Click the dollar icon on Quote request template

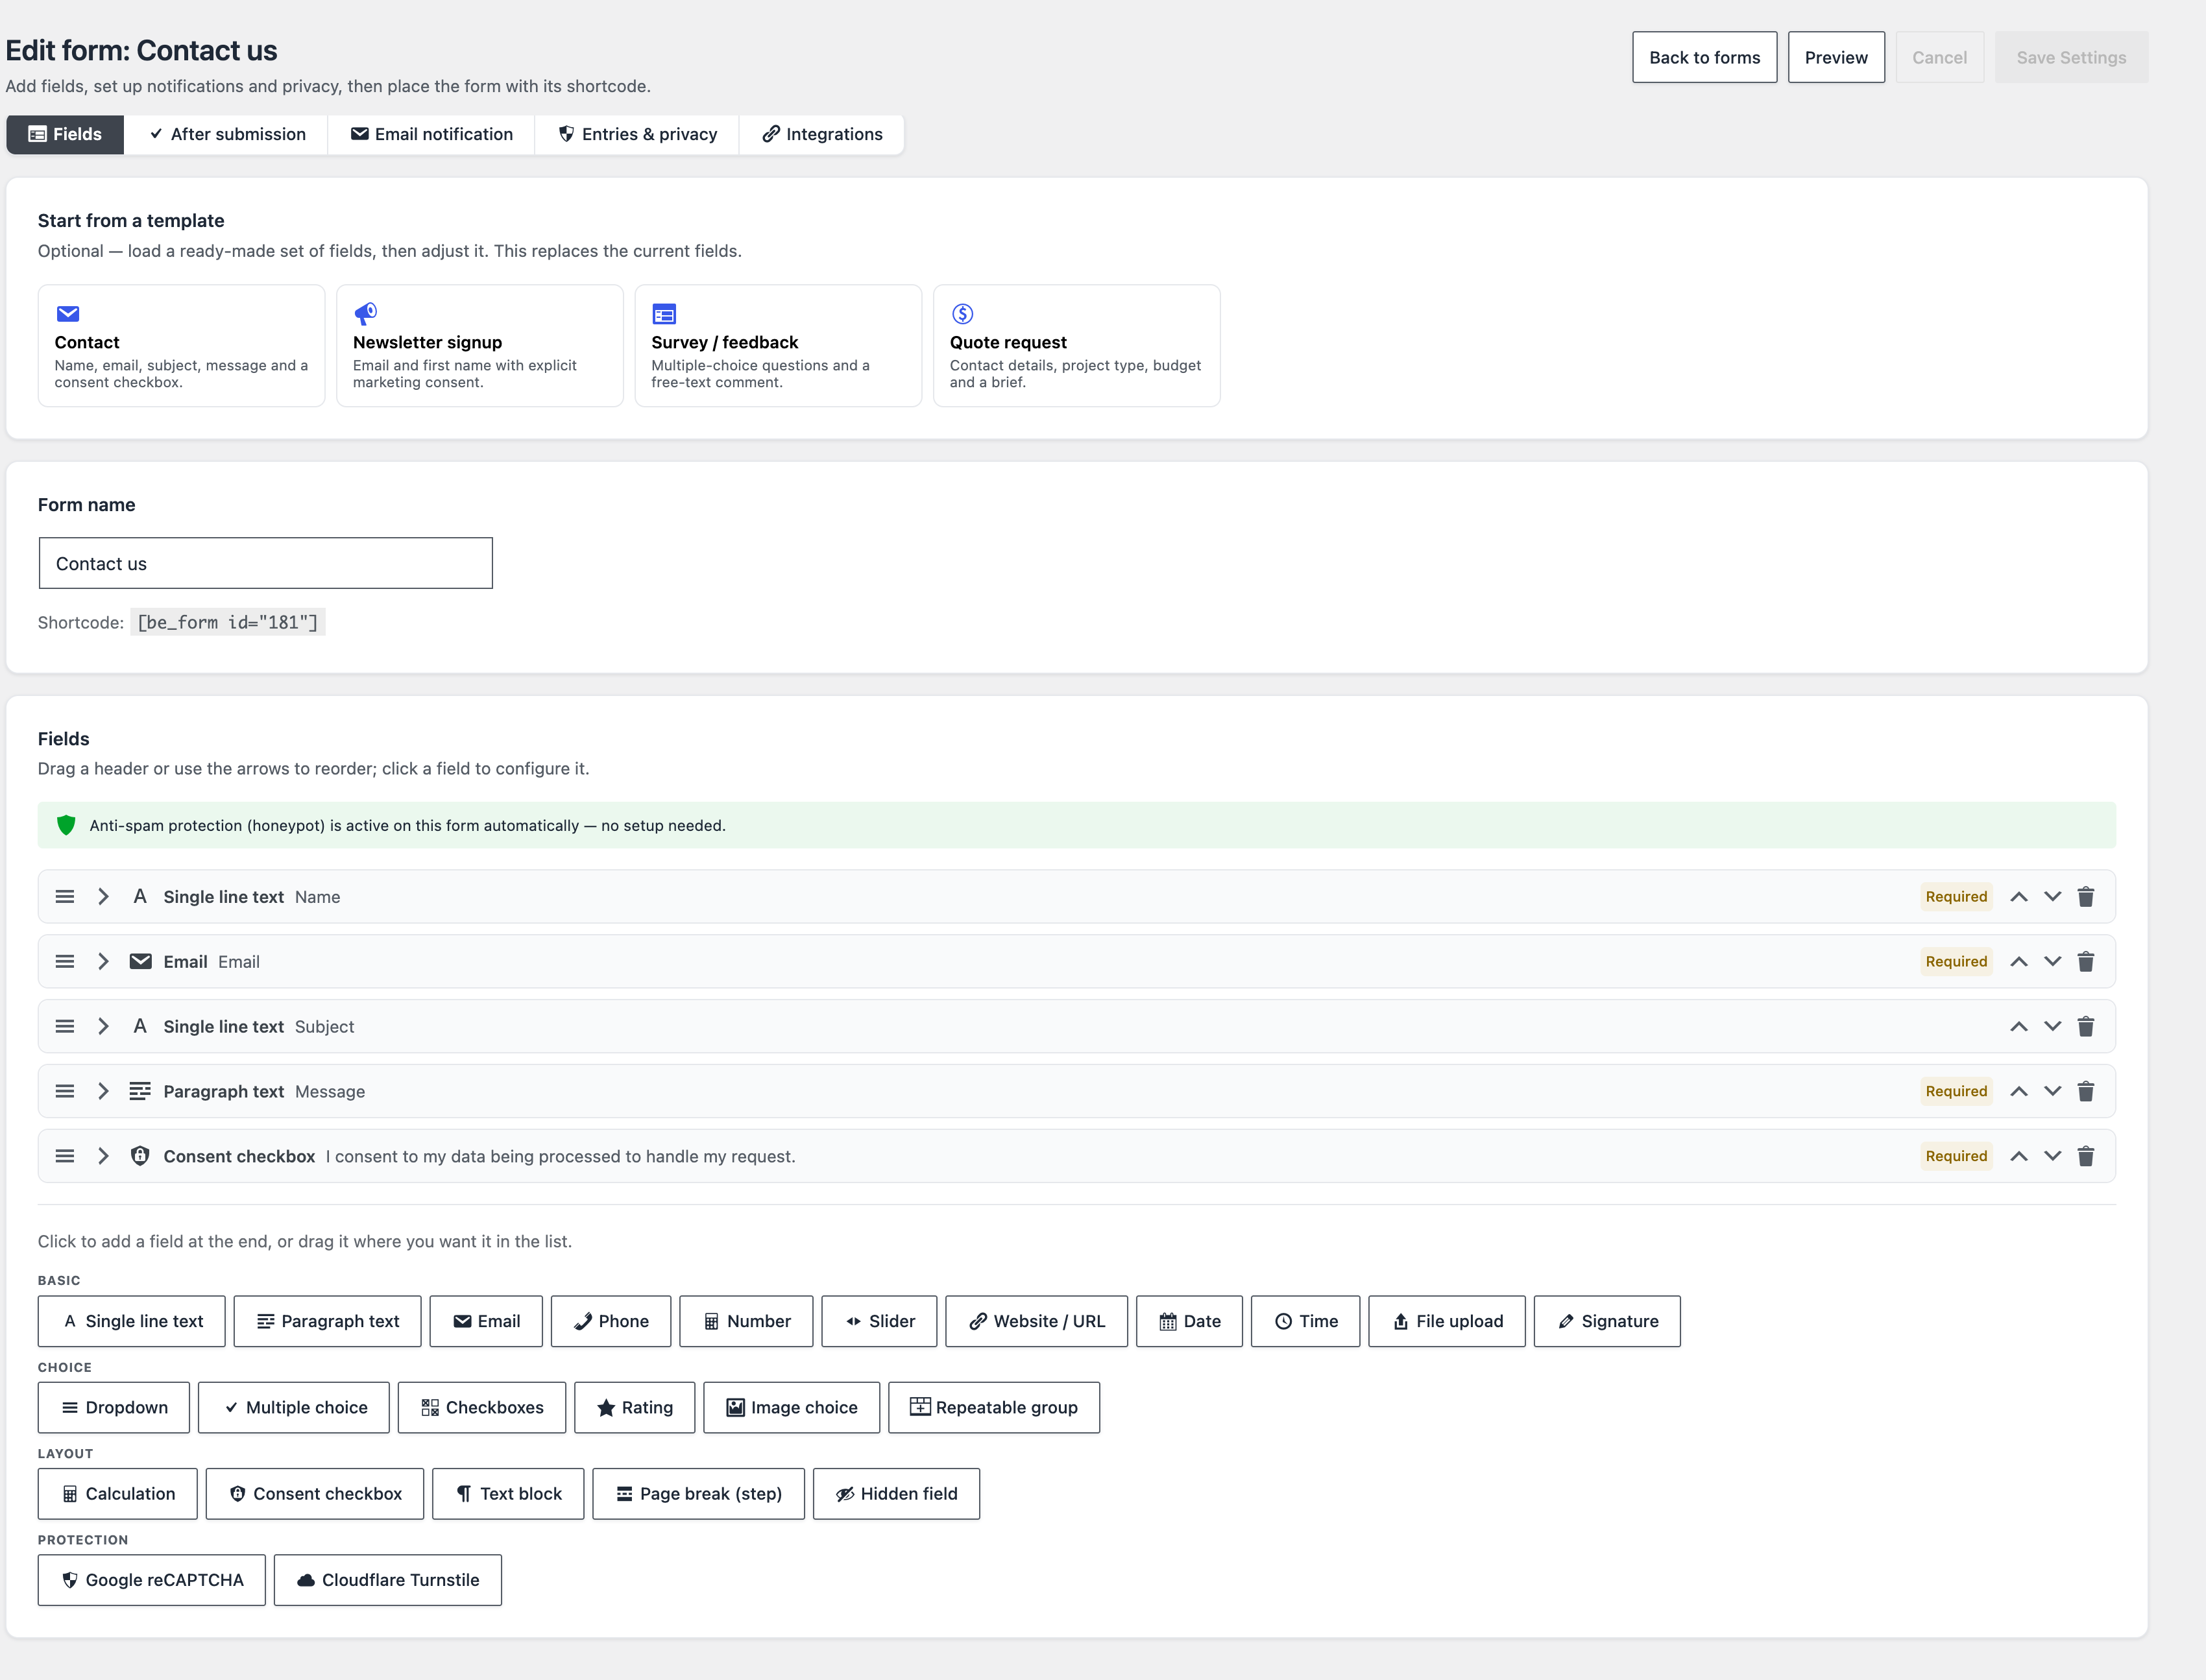click(x=962, y=314)
